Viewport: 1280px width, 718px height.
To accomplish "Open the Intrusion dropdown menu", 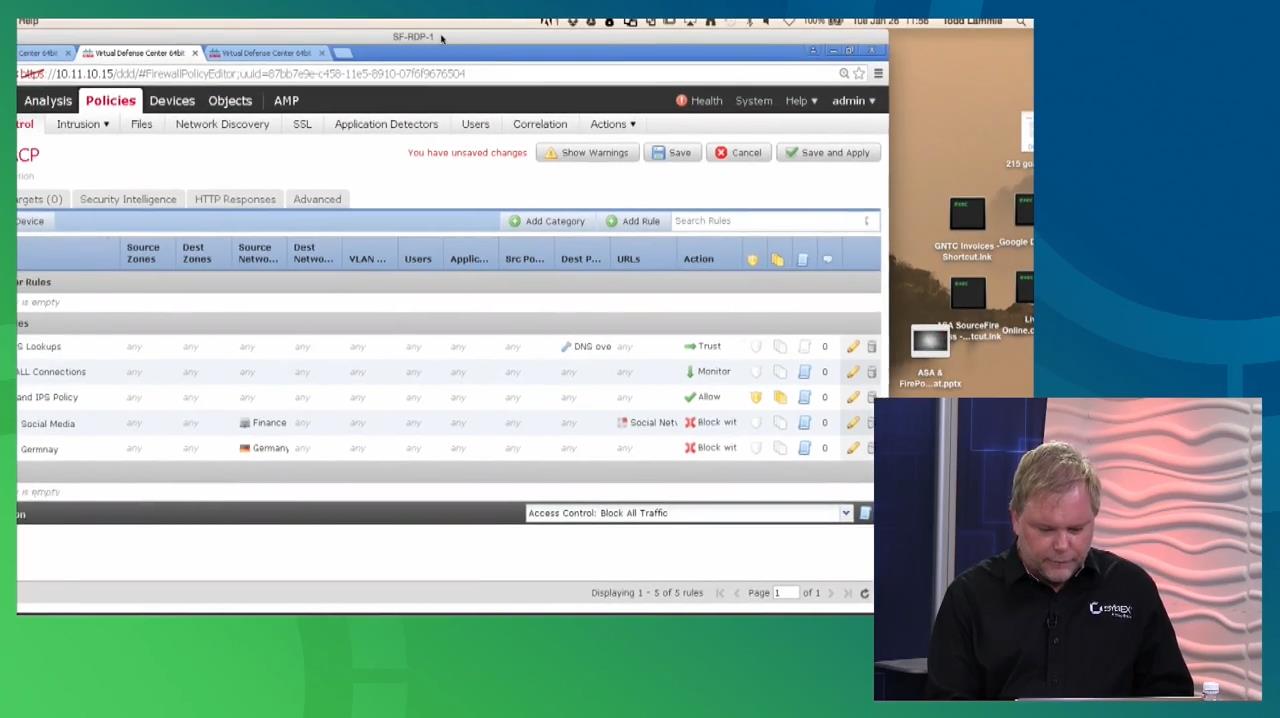I will 83,124.
